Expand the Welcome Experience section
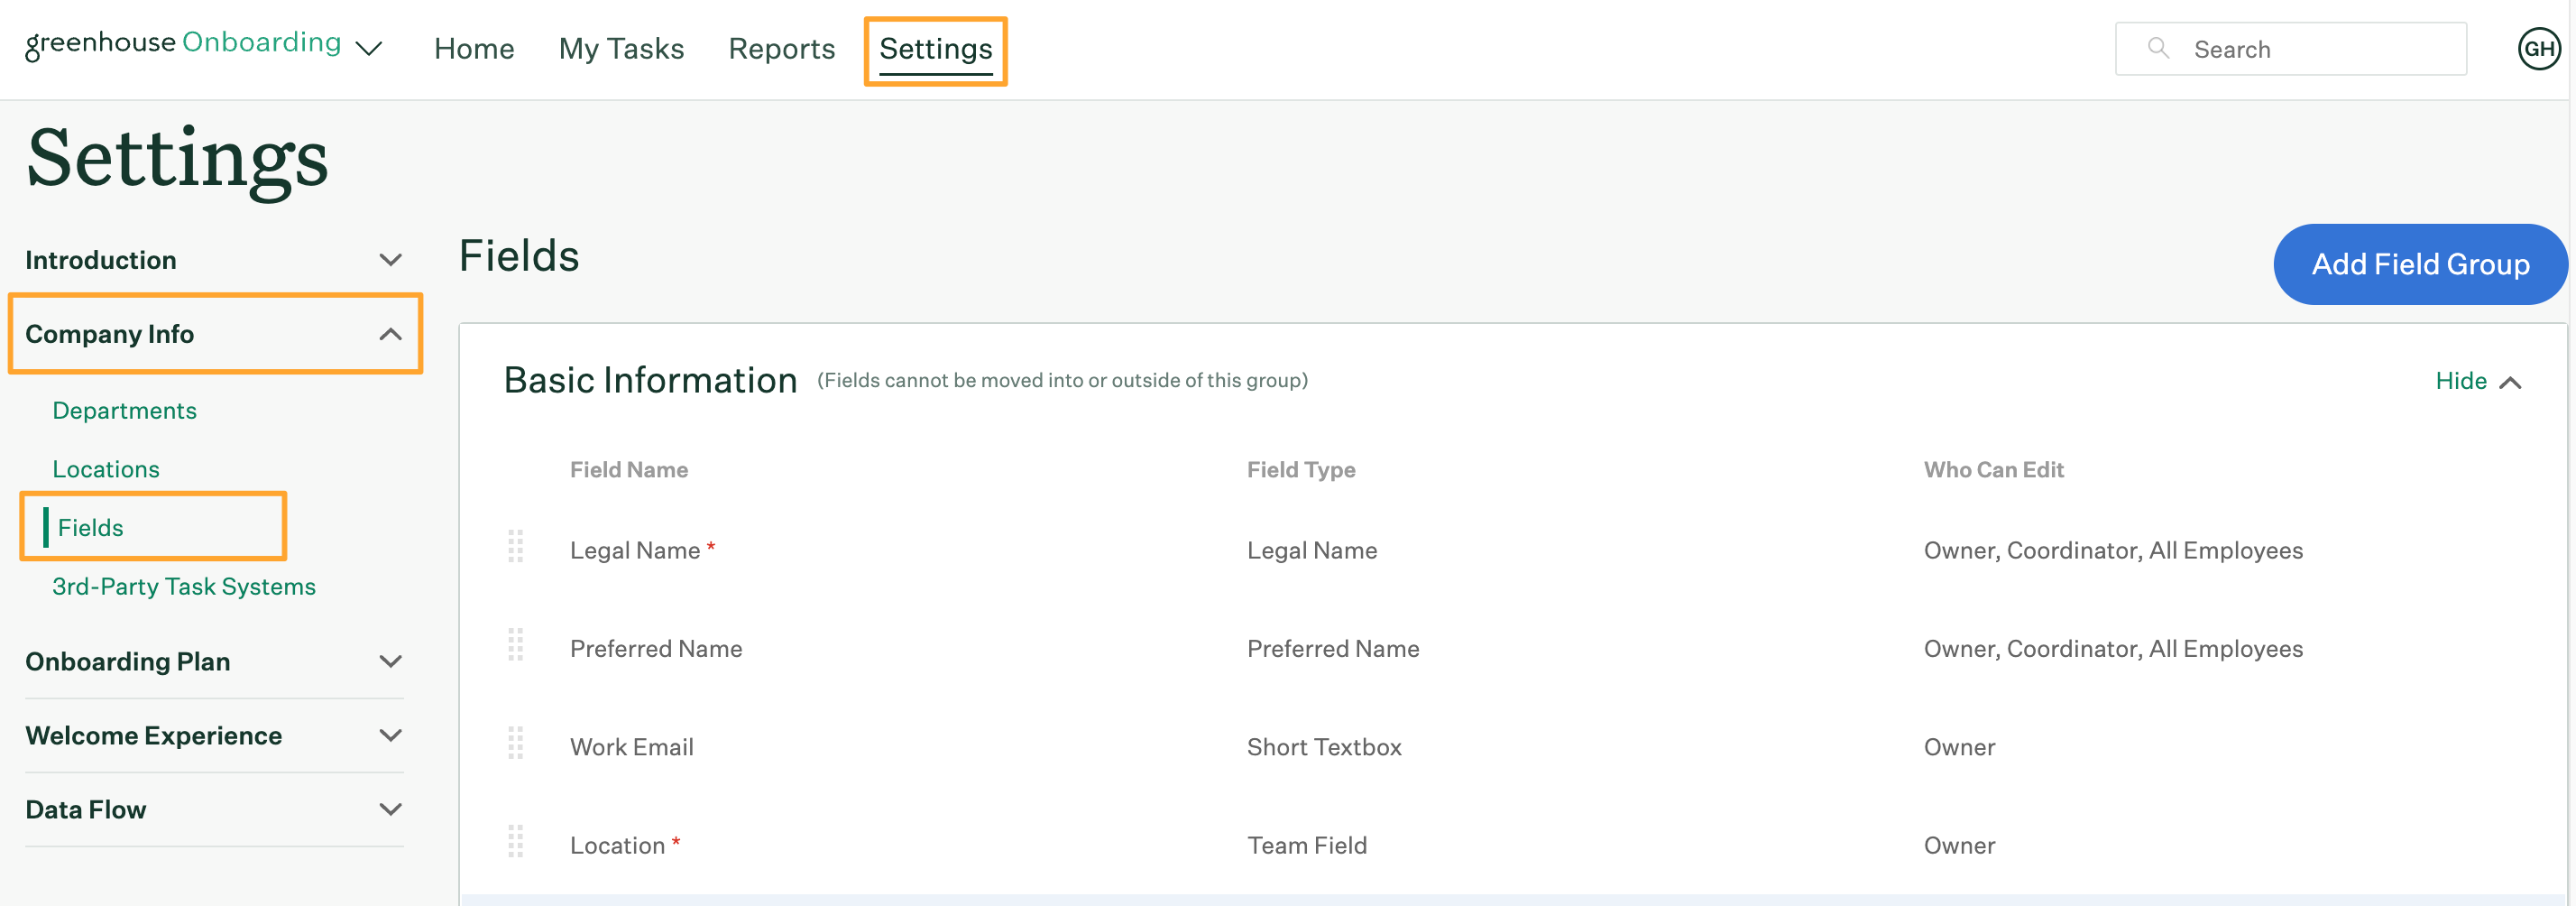Image resolution: width=2576 pixels, height=906 pixels. 214,736
